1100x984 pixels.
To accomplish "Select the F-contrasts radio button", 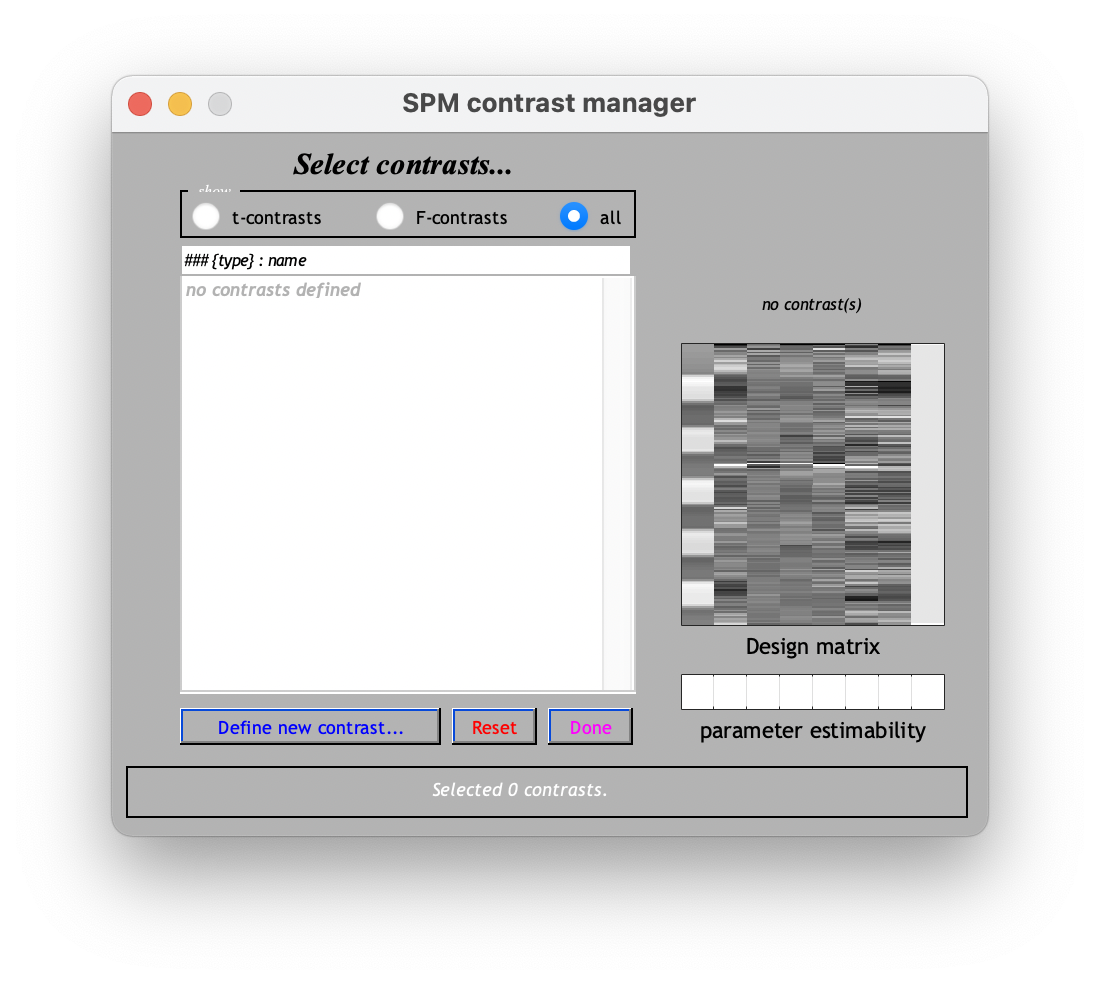I will coord(390,216).
